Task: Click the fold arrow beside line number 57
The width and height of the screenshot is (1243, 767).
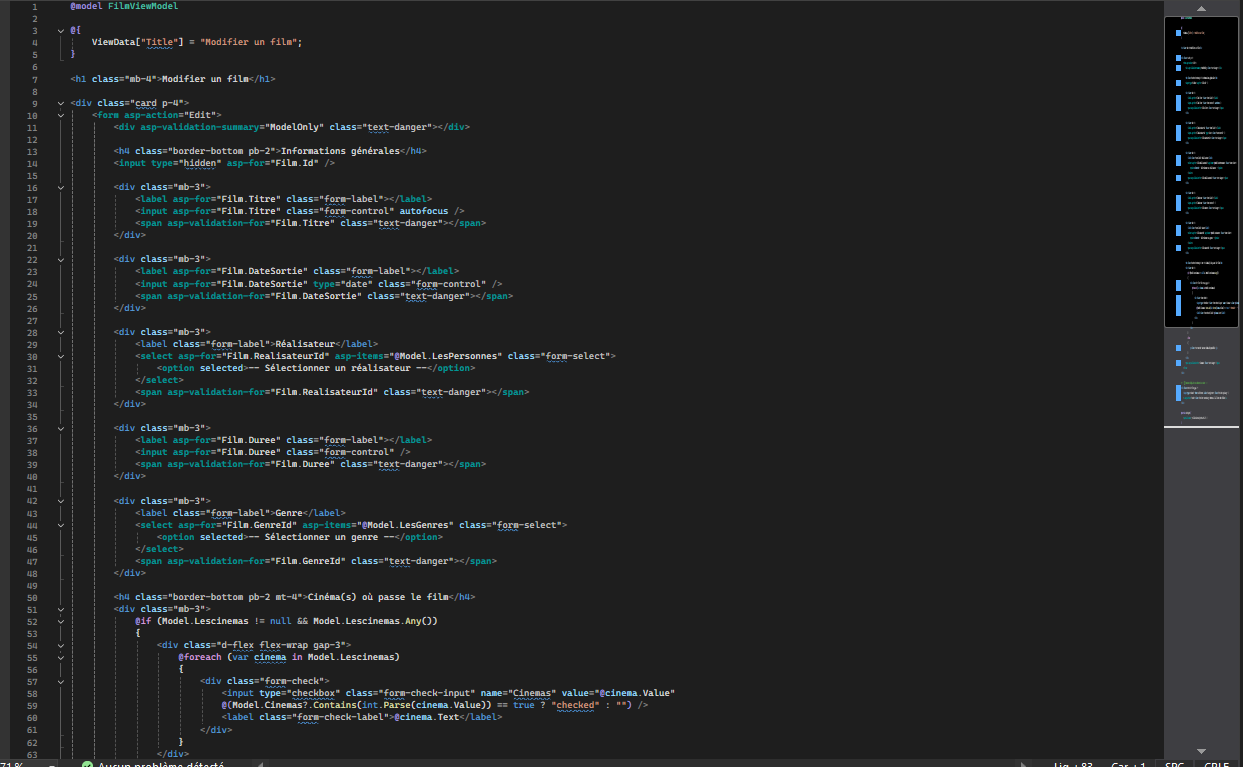Action: tap(61, 680)
